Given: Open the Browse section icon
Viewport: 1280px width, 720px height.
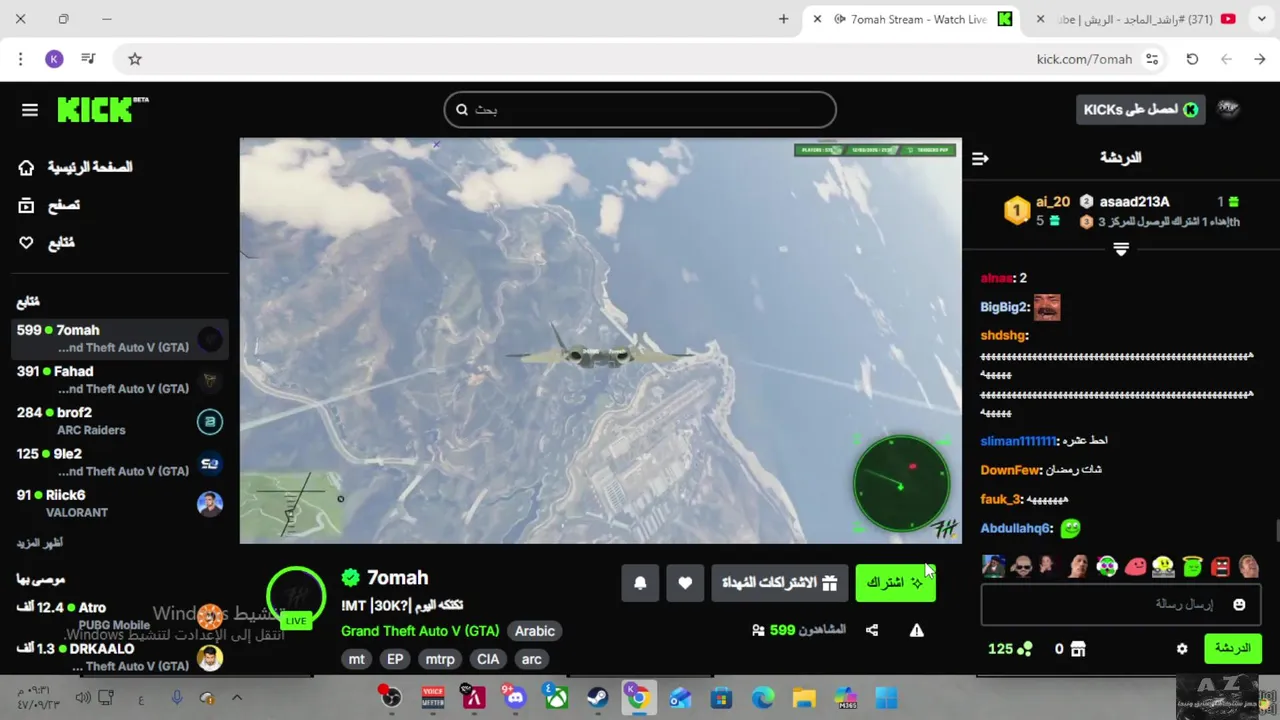Looking at the screenshot, I should coord(26,205).
